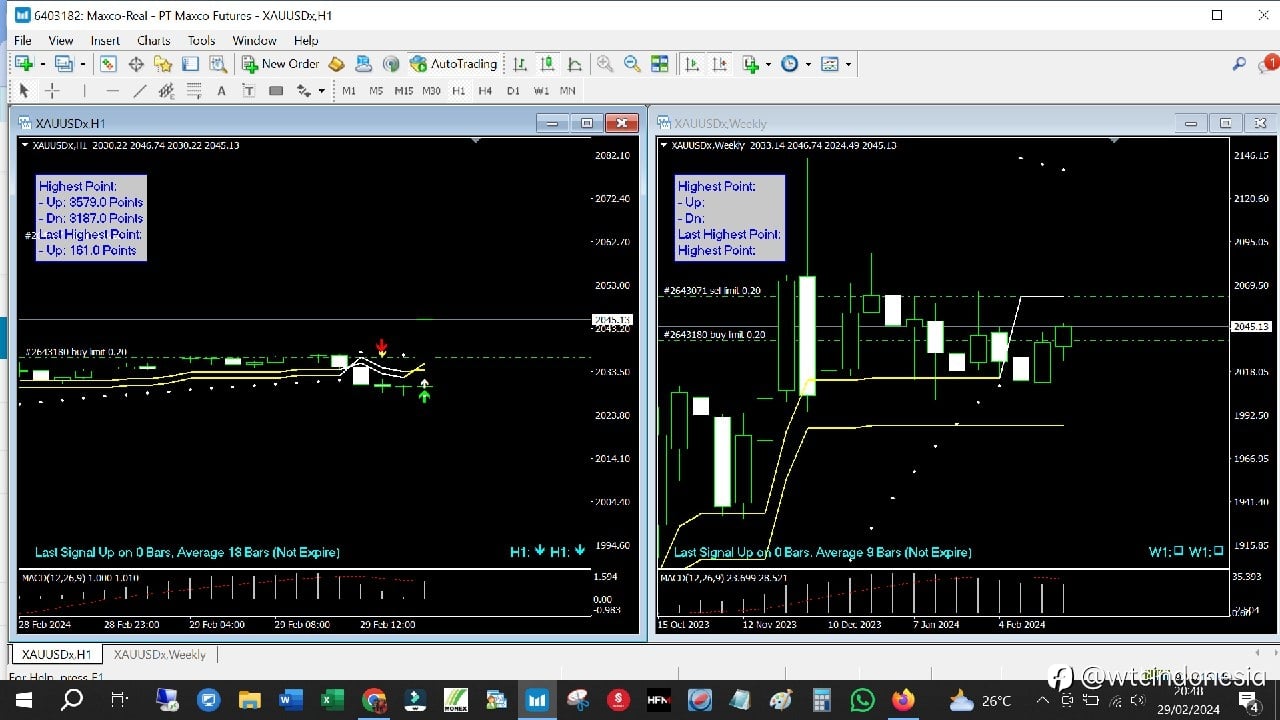Show the Market Watch window

point(108,64)
